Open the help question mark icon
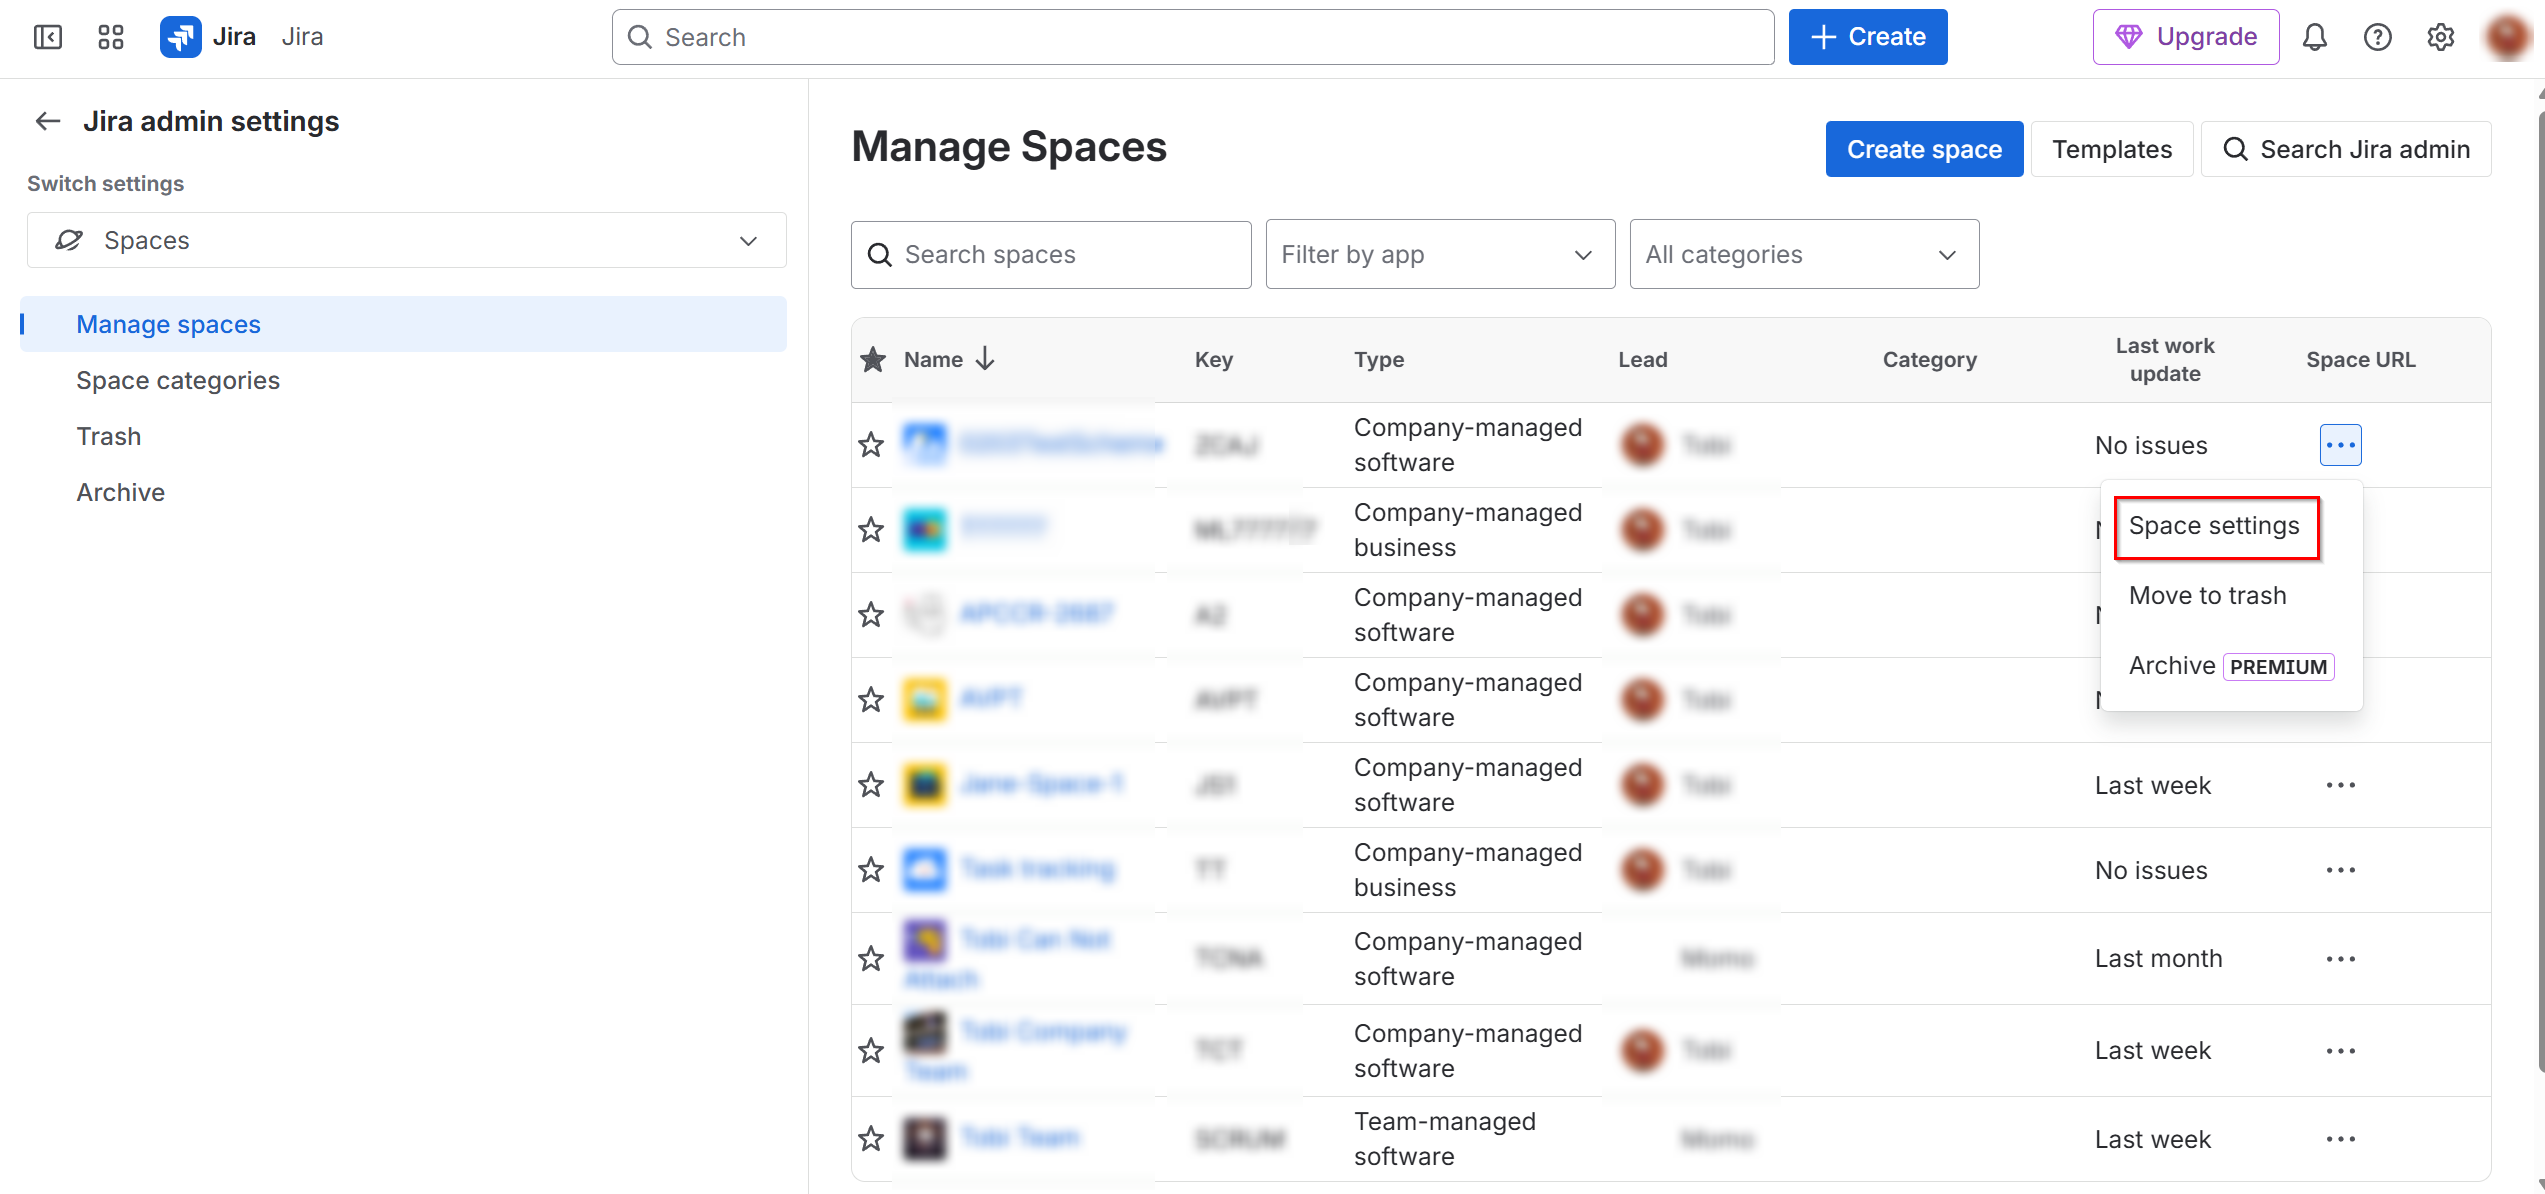 point(2377,37)
